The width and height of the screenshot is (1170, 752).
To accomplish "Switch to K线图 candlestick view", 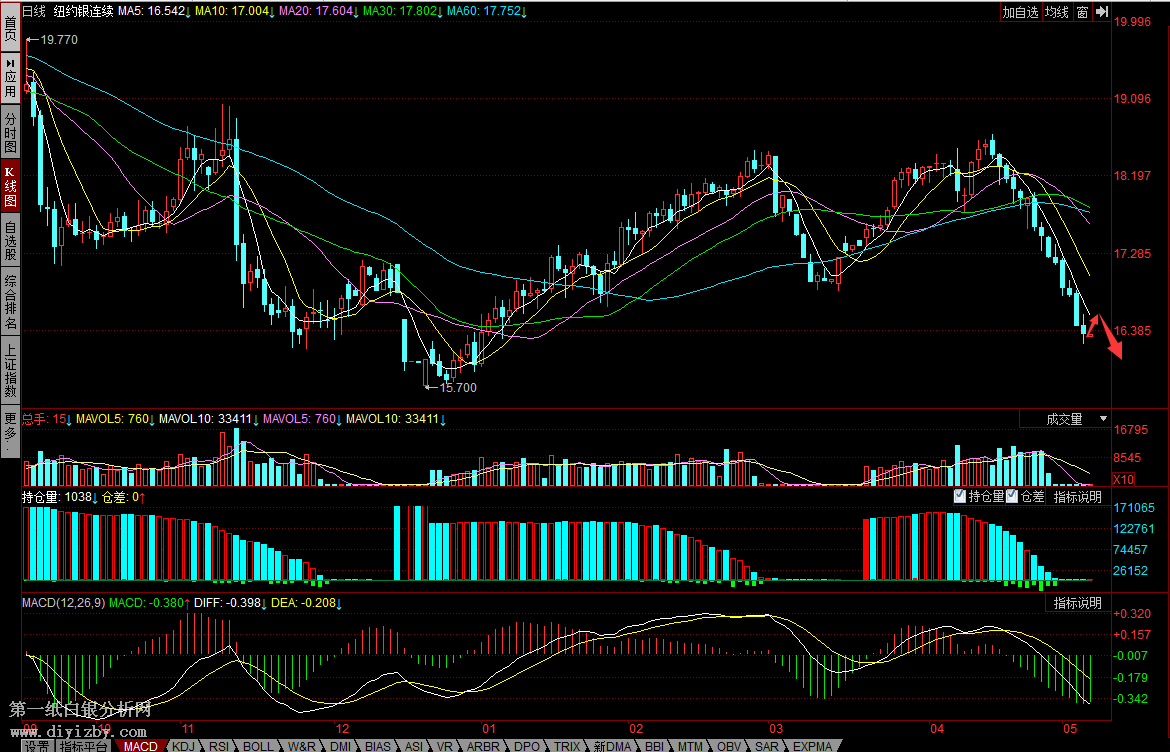I will pos(10,186).
